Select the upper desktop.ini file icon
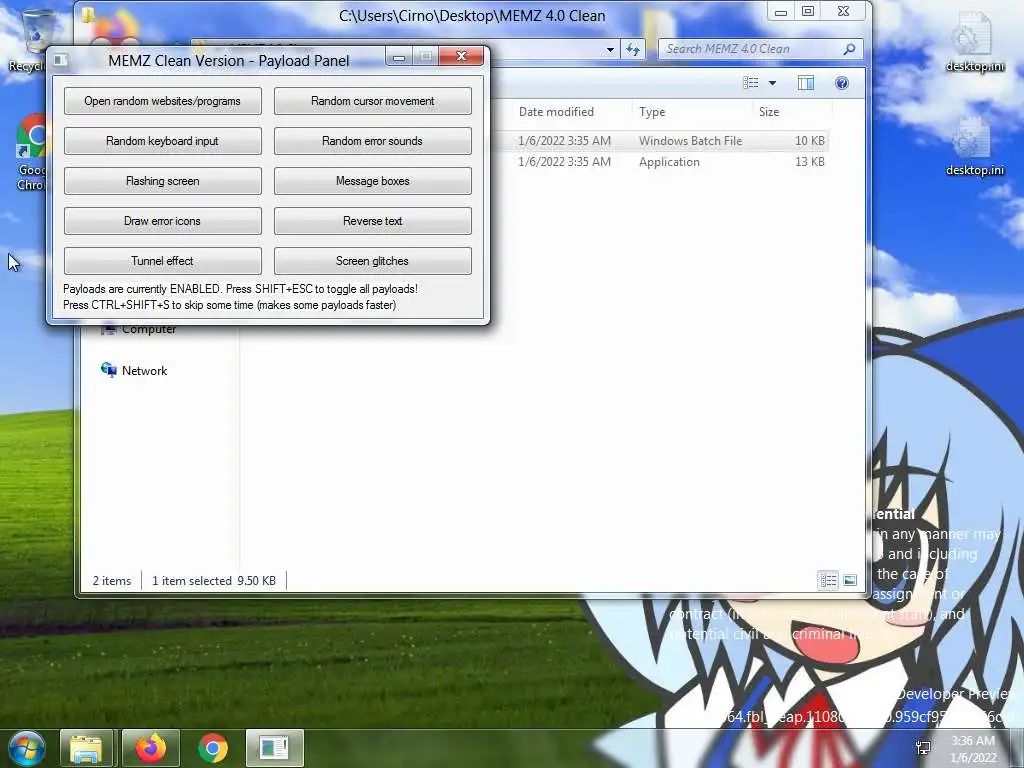 974,41
